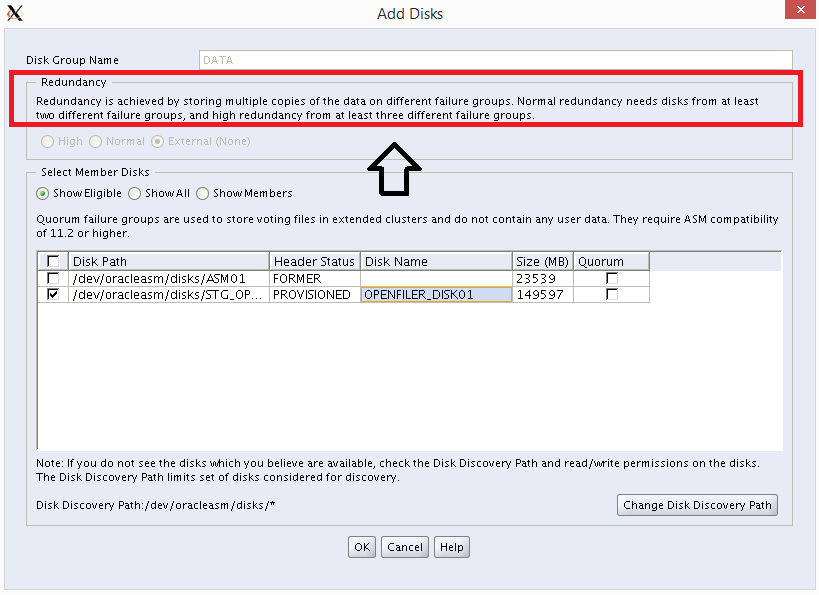Edit the OPENFILER_DISK01 disk name field

click(436, 295)
